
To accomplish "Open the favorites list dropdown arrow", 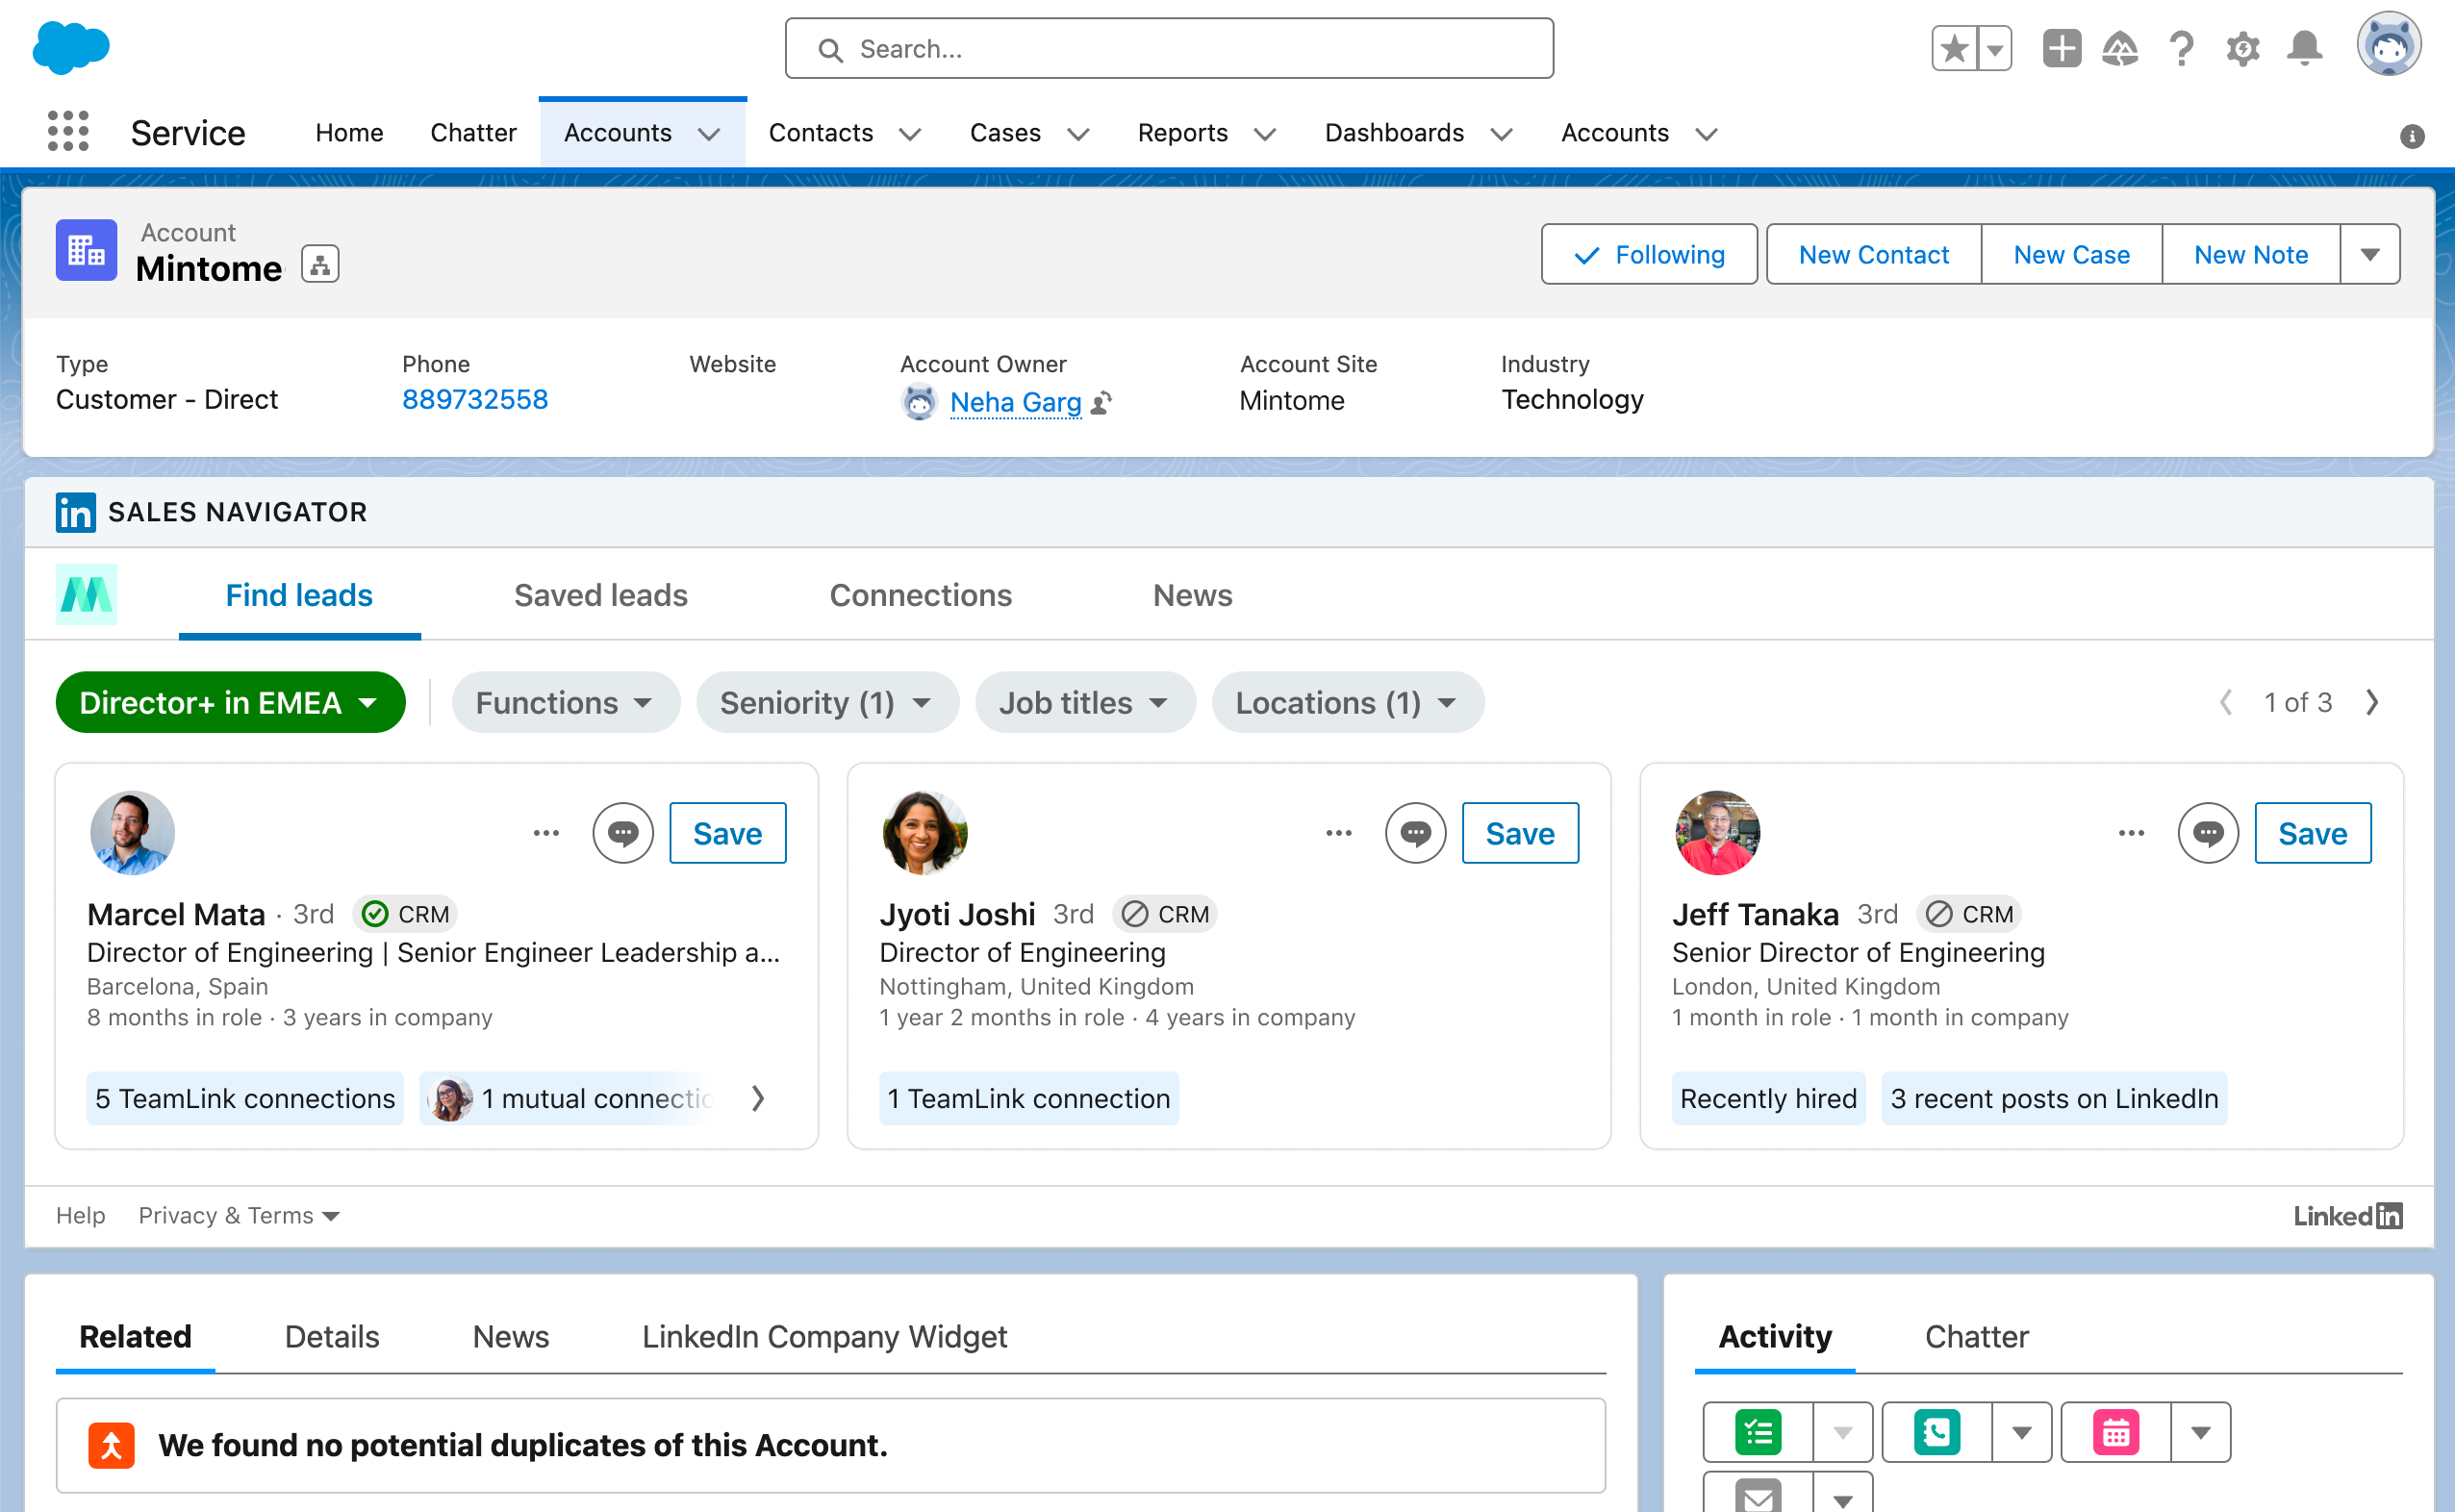I will point(1995,48).
